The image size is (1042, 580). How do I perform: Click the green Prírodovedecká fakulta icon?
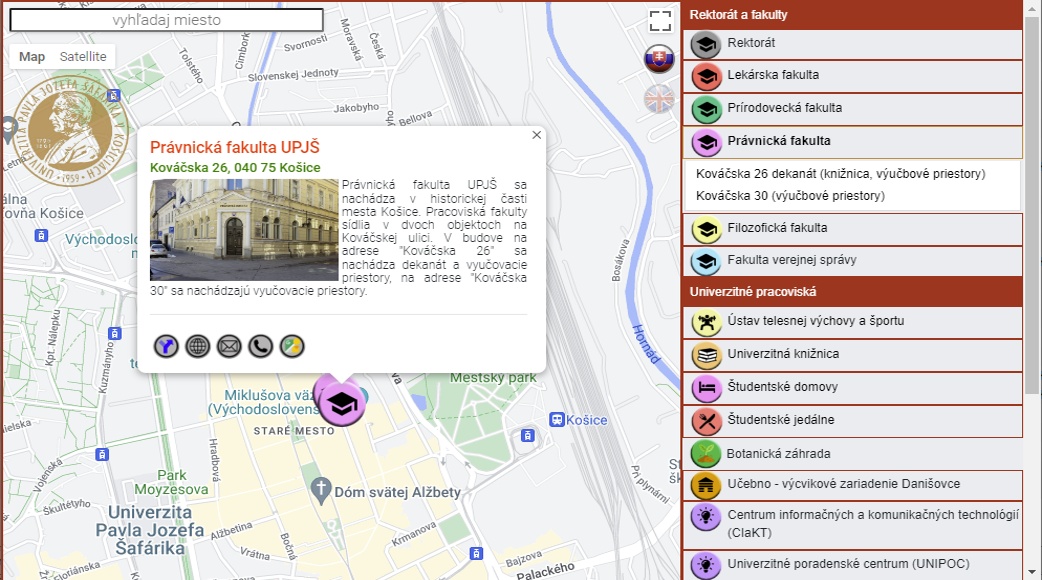coord(706,110)
